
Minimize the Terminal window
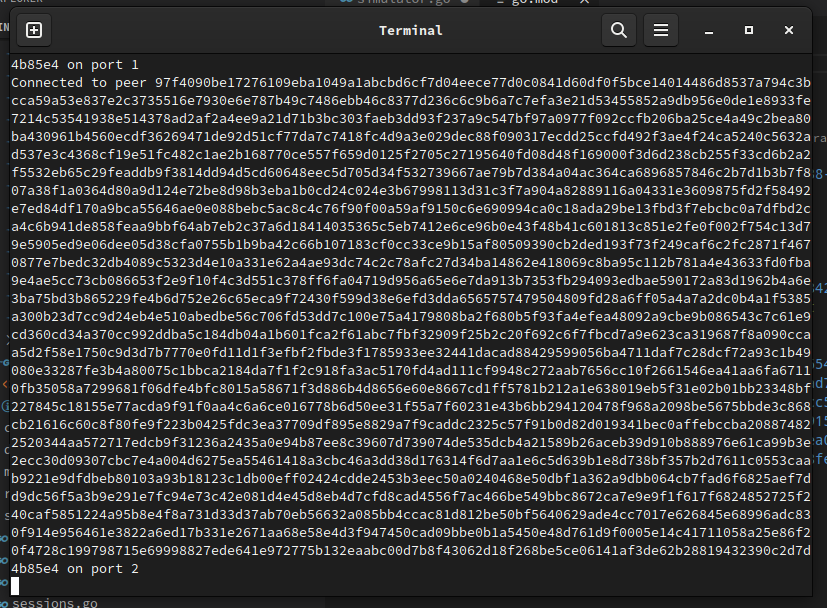point(709,31)
